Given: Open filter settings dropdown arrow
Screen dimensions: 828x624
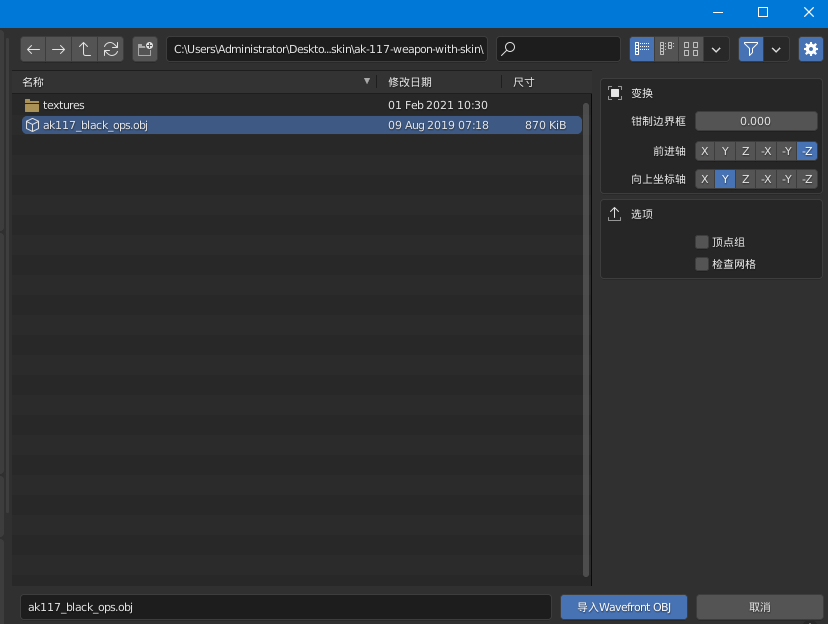Looking at the screenshot, I should (777, 49).
